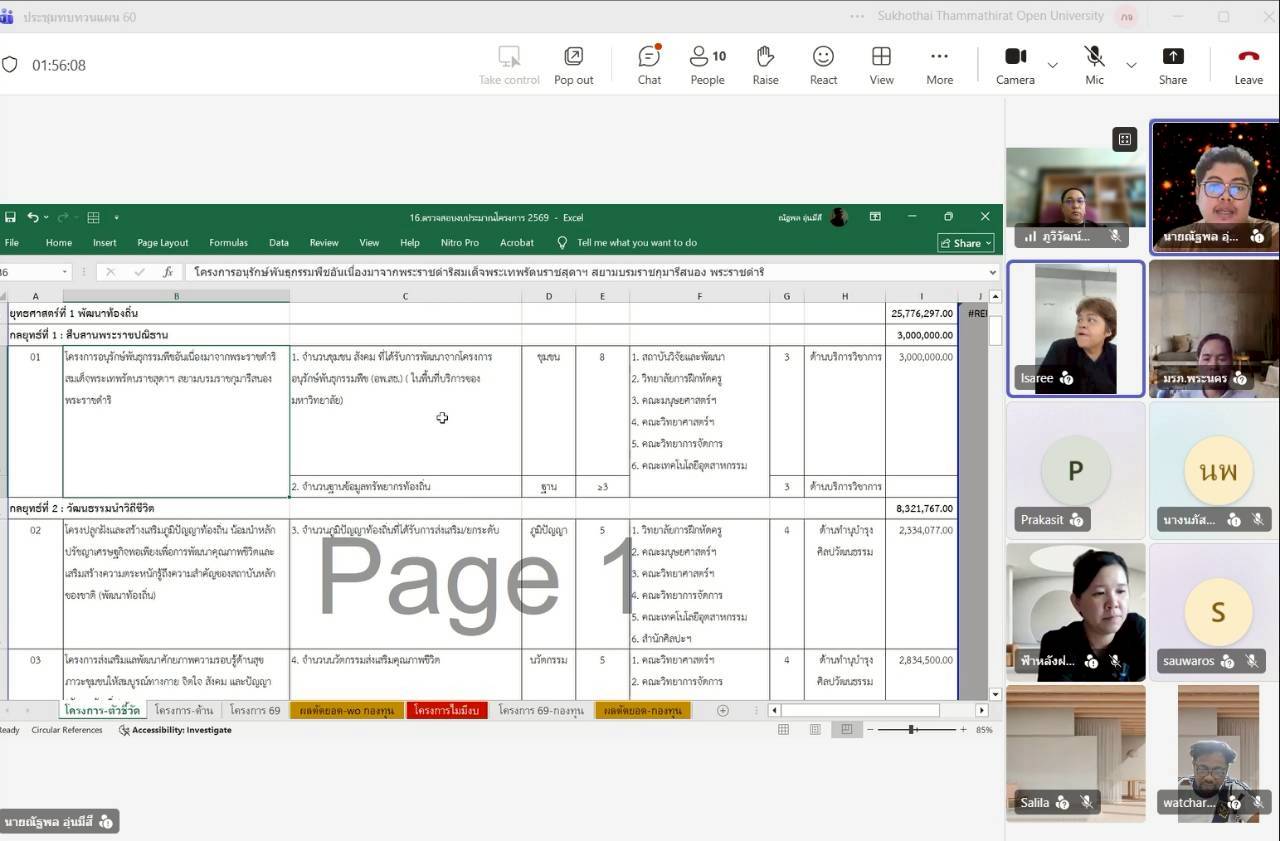Expand microphone options dropdown arrow
Screen dimensions: 1280x841
(x=1131, y=65)
